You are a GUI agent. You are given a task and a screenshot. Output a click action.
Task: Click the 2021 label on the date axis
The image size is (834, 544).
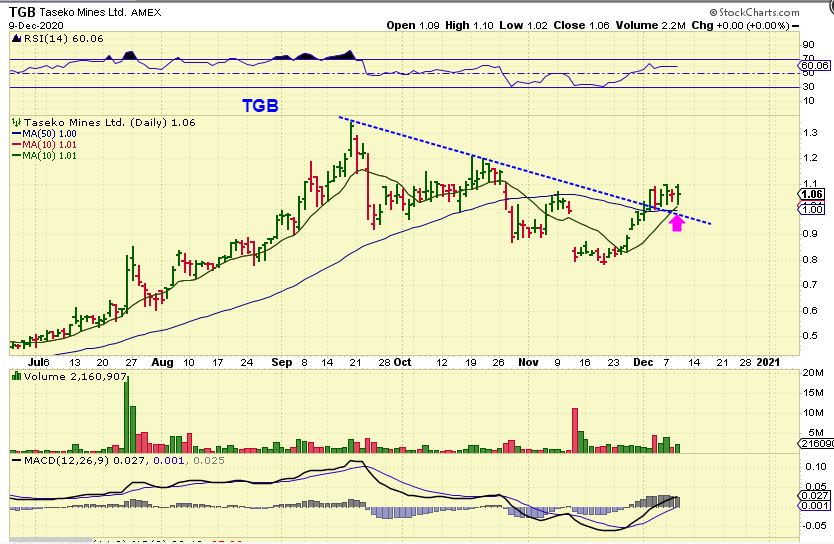coord(768,362)
